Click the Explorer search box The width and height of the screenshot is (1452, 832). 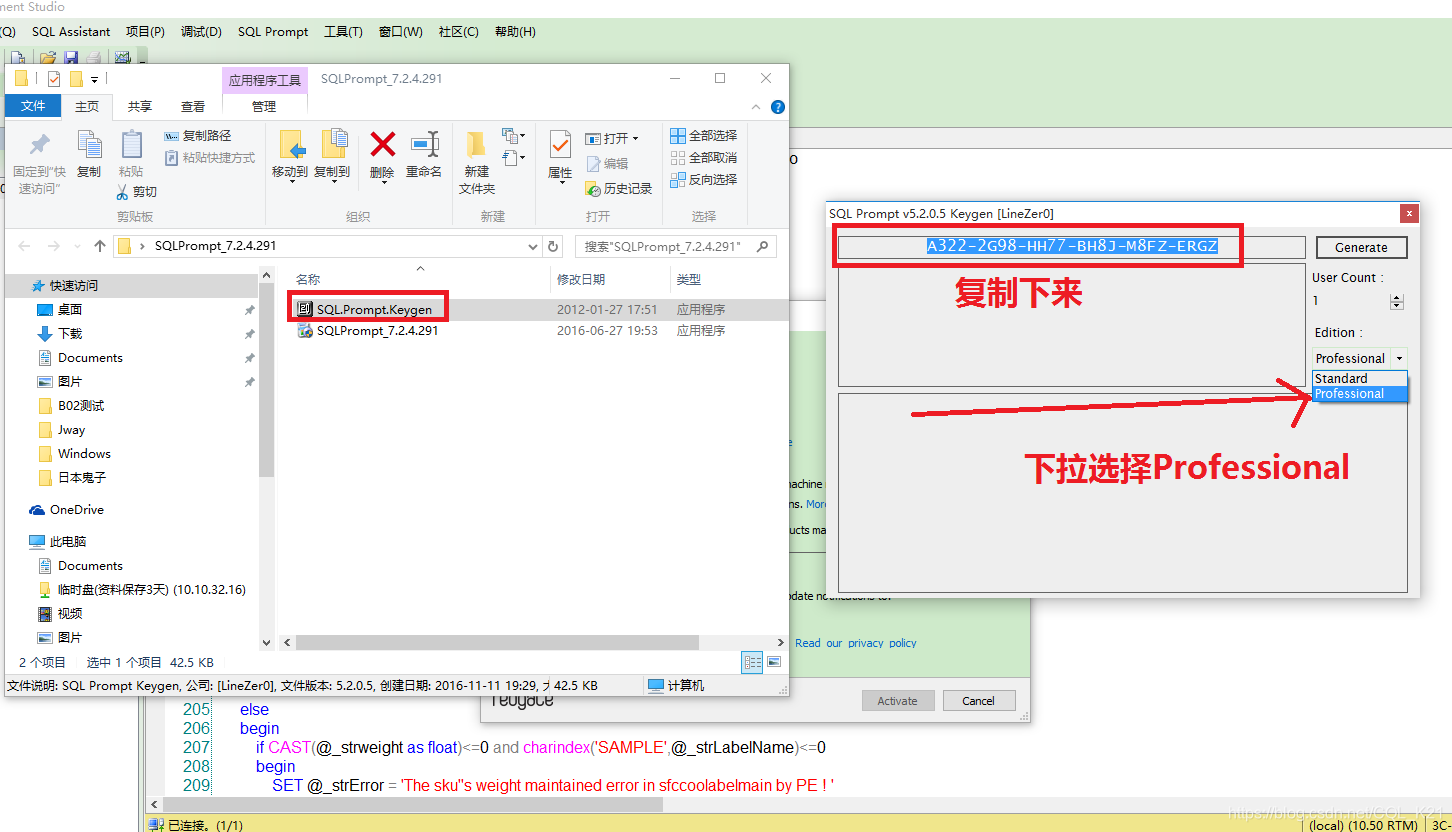[676, 246]
